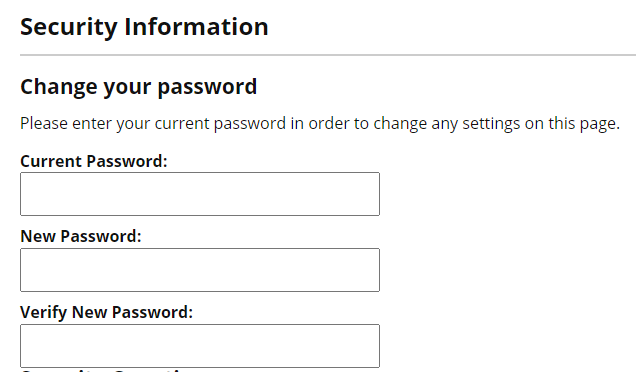Click the "New Password:" field label
The height and width of the screenshot is (372, 636).
(x=81, y=236)
